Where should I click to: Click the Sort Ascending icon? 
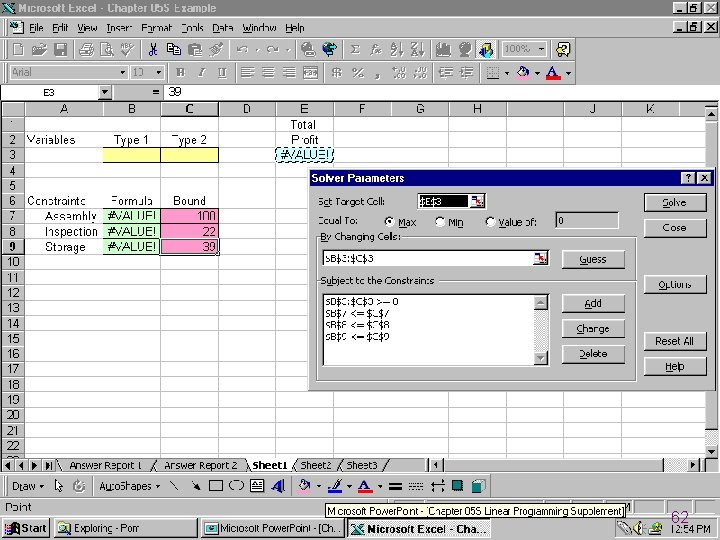tap(397, 49)
